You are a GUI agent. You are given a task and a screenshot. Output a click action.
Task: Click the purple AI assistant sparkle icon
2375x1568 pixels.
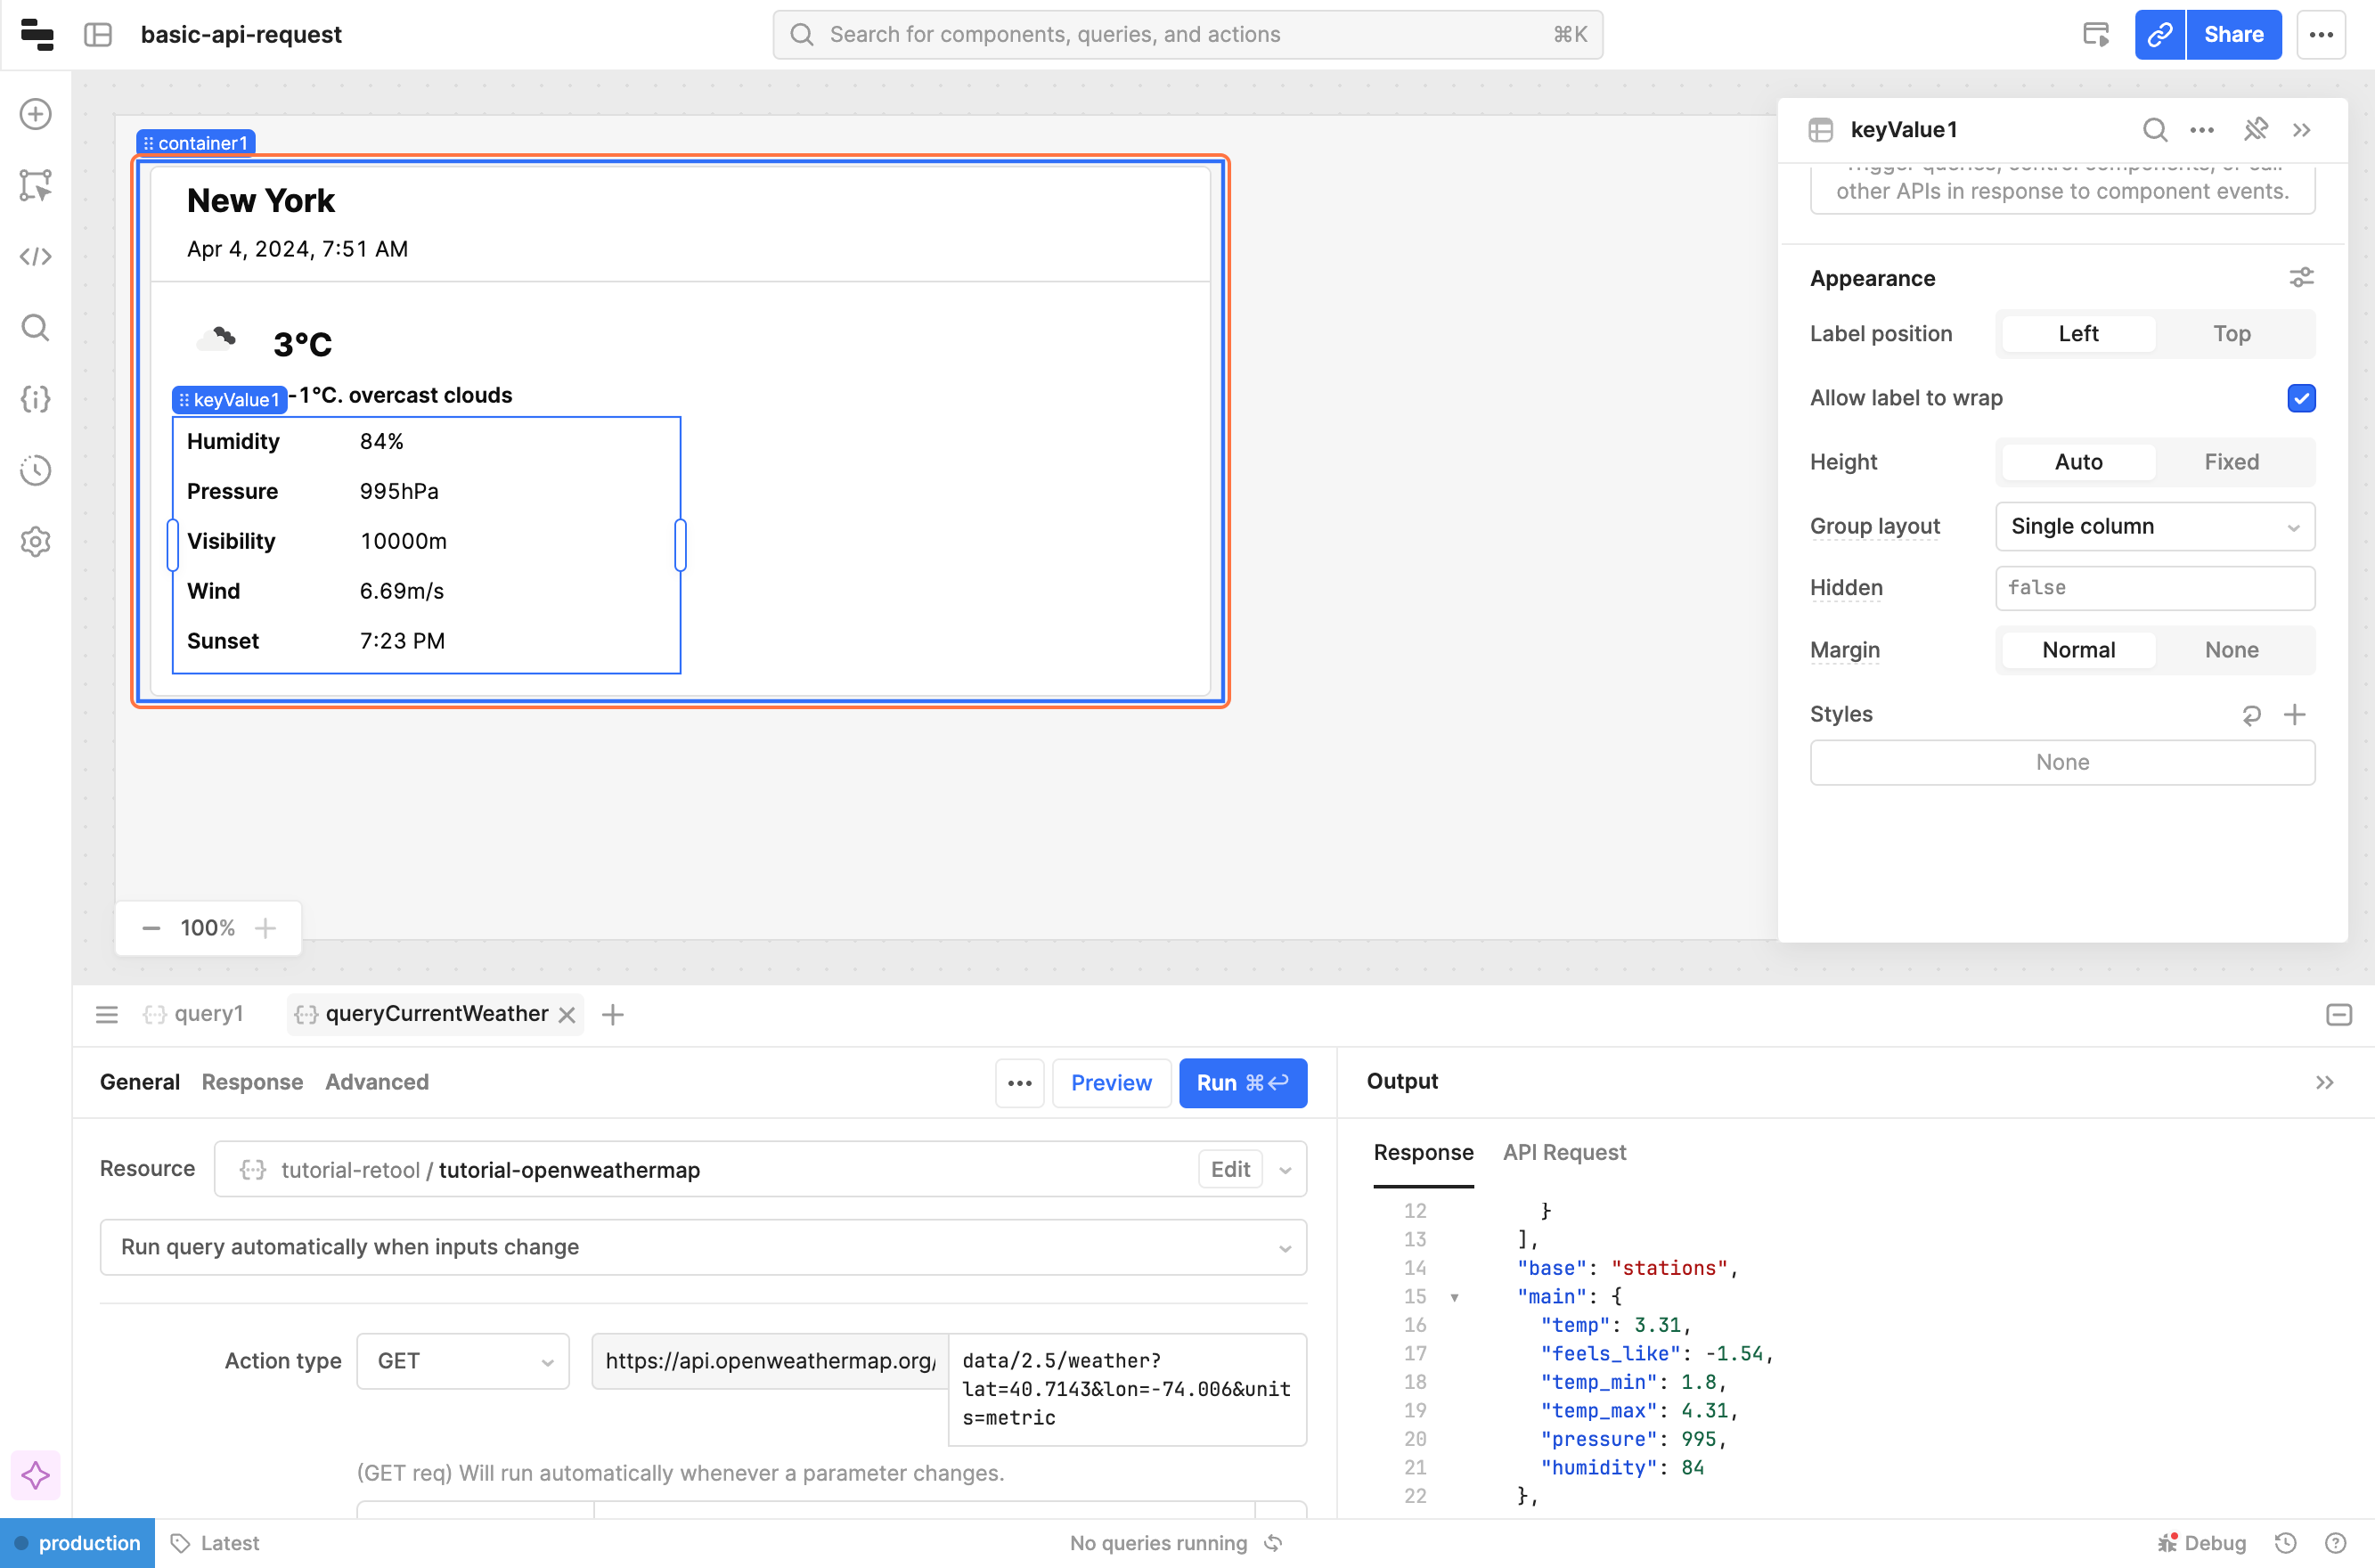tap(36, 1475)
